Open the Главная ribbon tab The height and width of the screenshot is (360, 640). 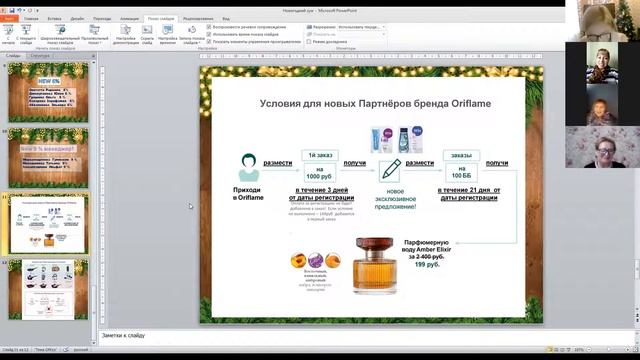(31, 19)
